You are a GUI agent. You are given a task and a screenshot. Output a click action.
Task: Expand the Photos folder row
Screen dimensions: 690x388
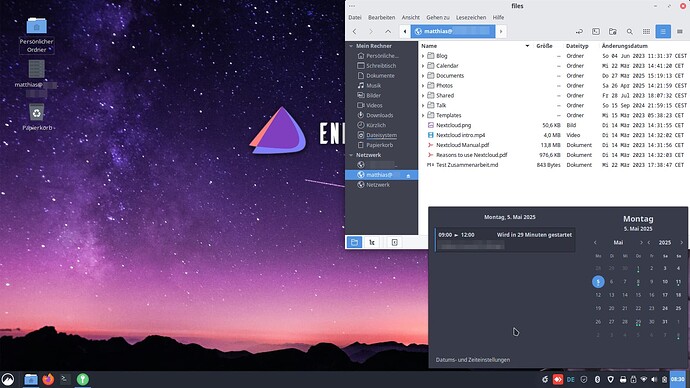423,86
